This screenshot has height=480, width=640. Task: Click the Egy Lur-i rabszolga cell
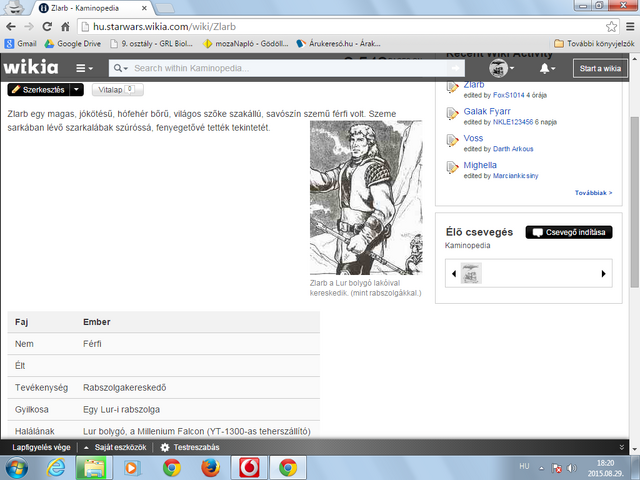tap(121, 410)
